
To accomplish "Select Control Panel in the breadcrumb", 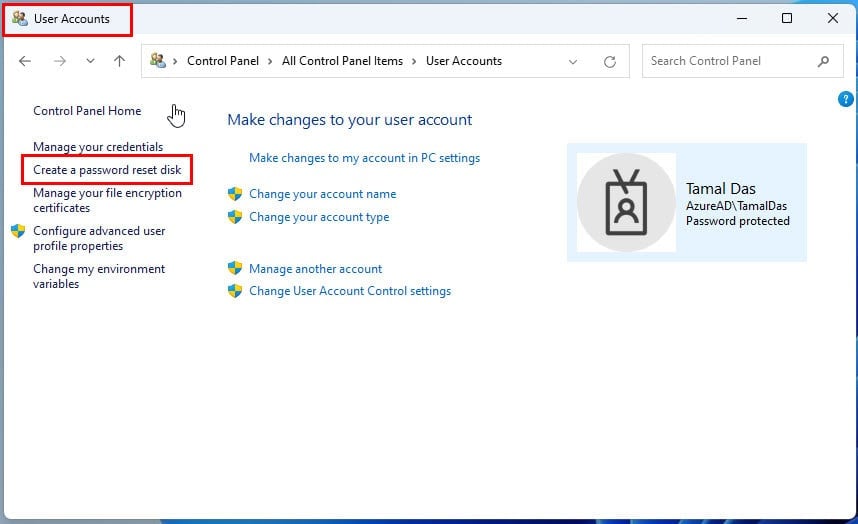I will [223, 61].
